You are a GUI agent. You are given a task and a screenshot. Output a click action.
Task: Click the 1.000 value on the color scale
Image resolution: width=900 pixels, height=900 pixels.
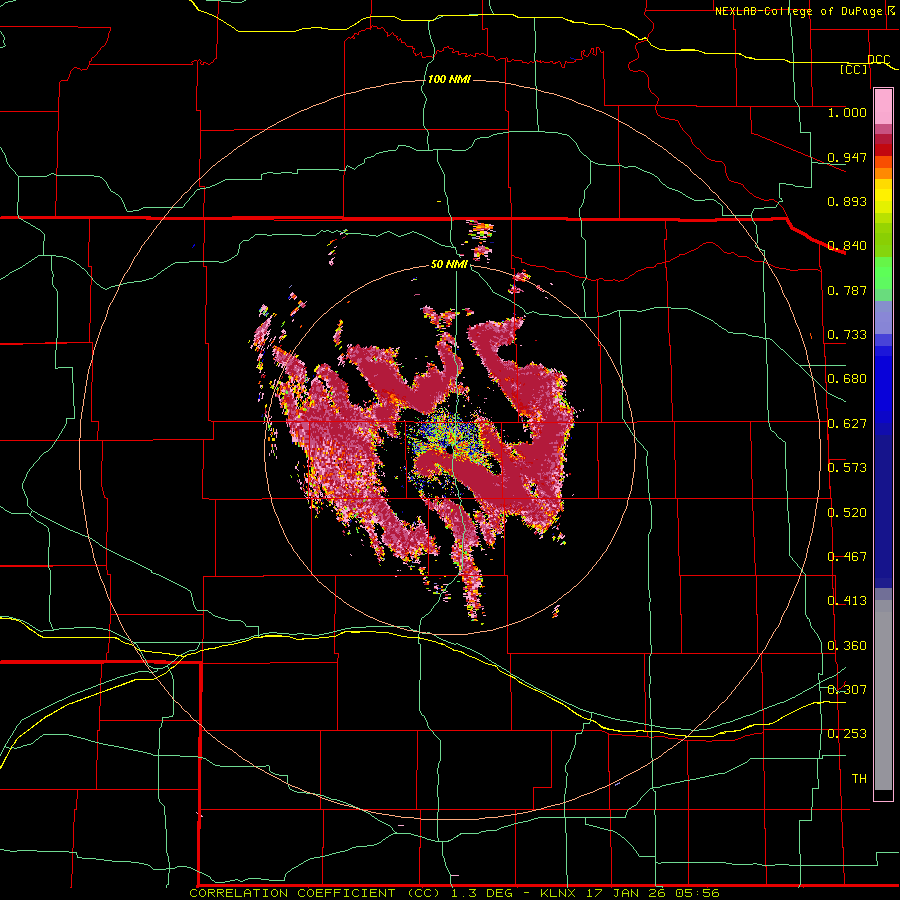point(847,112)
